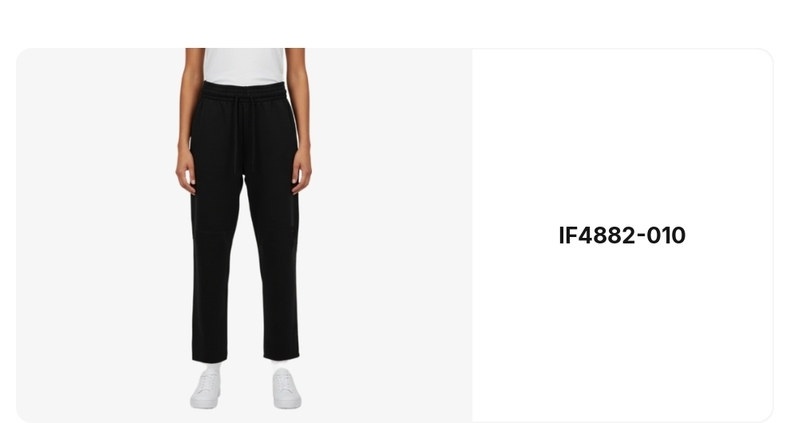Click the model's hand on the right side

pyautogui.click(x=301, y=172)
